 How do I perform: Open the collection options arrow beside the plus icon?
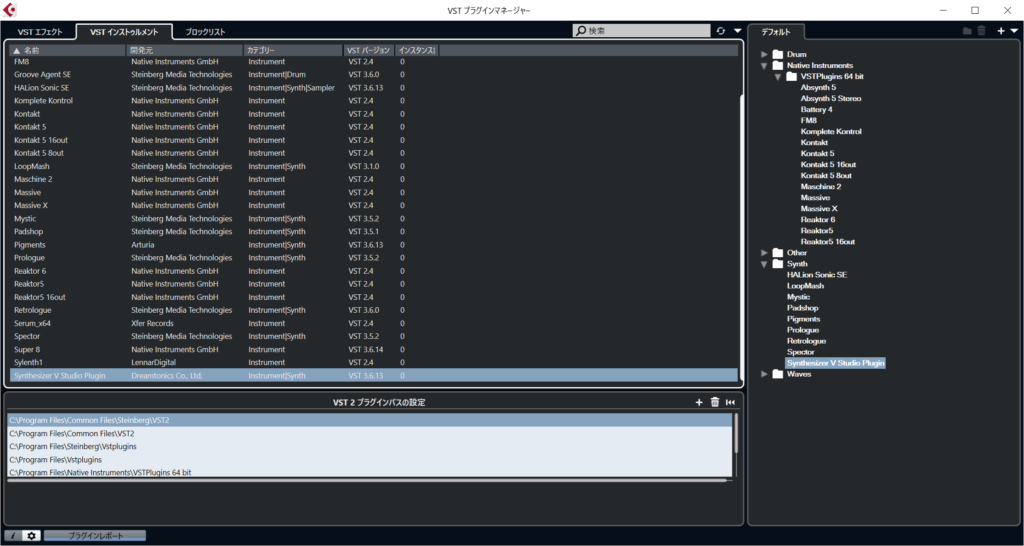pos(1014,31)
